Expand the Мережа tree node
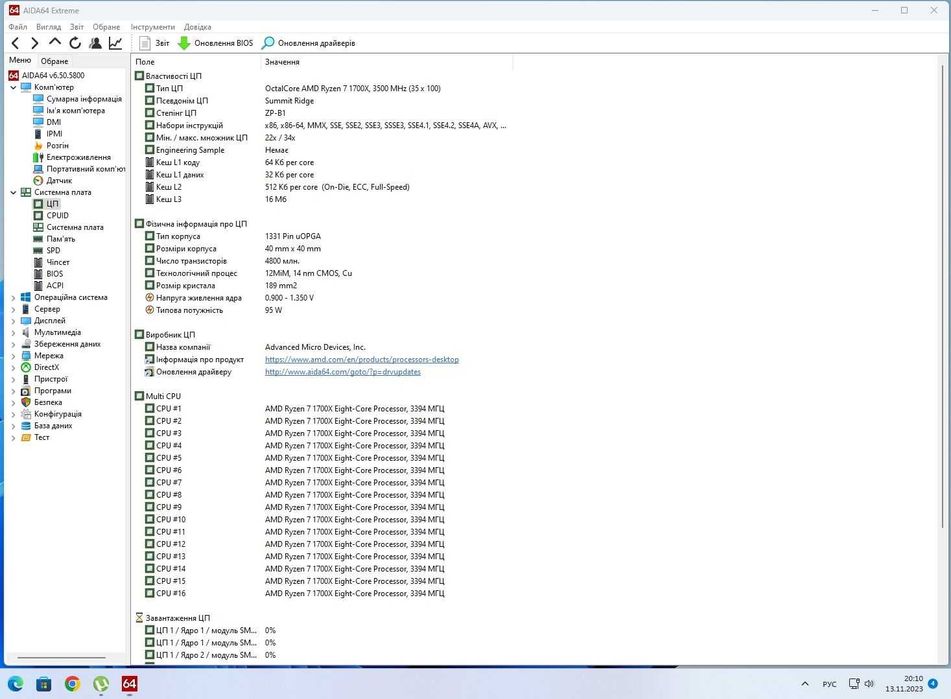Screen dimensions: 951x699 (13, 356)
